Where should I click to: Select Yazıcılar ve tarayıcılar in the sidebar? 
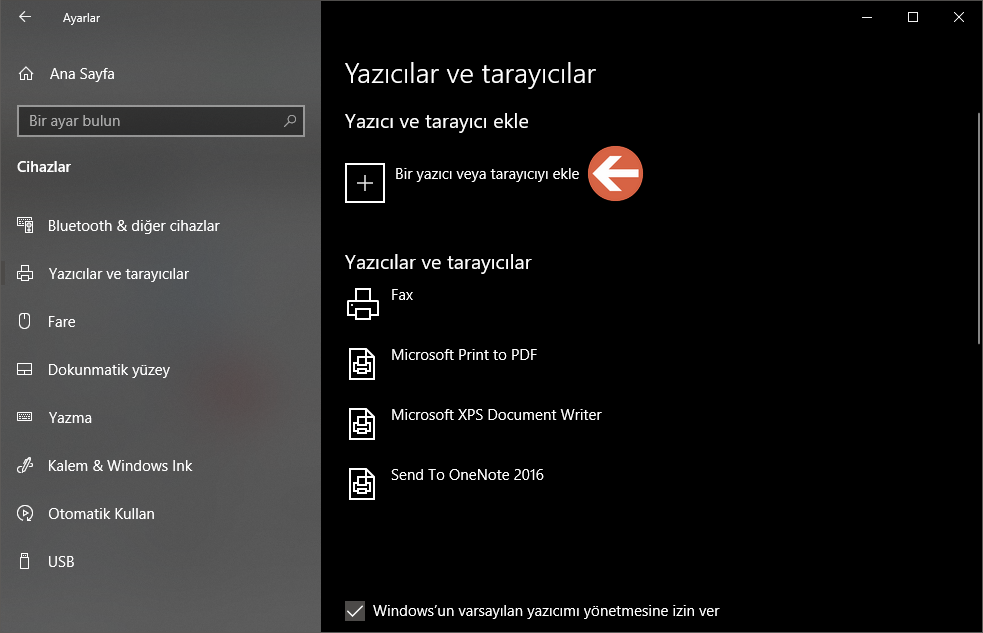(120, 273)
